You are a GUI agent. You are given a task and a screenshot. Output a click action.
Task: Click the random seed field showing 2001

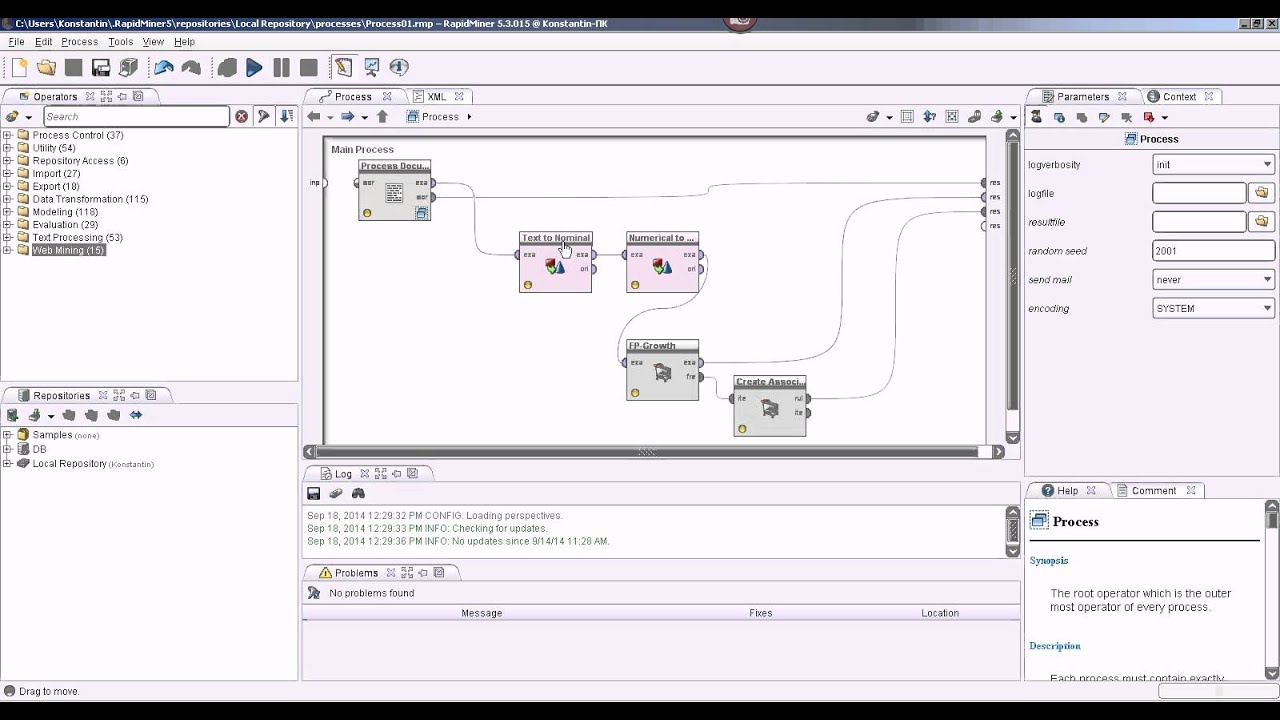click(1214, 251)
